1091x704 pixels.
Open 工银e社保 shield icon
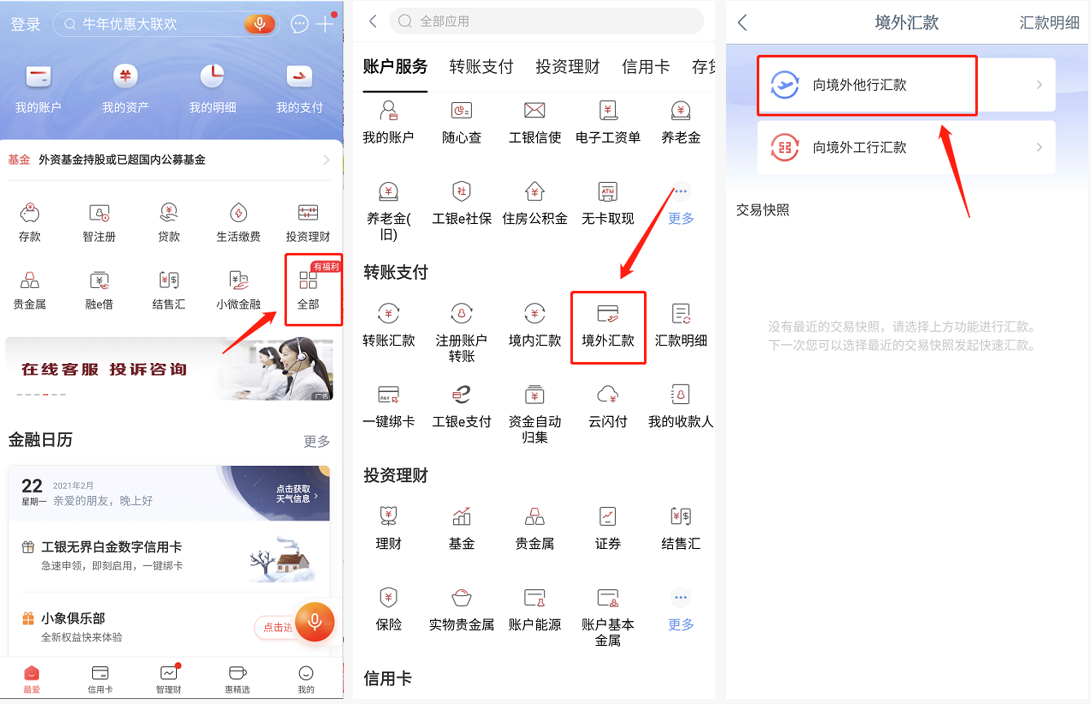461,191
